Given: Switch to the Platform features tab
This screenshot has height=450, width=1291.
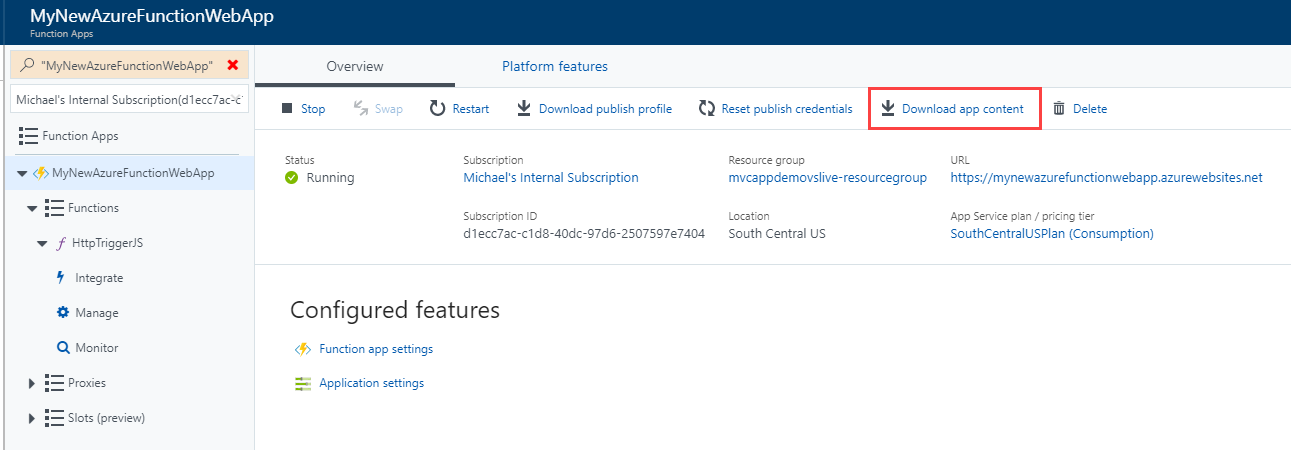Looking at the screenshot, I should [554, 67].
